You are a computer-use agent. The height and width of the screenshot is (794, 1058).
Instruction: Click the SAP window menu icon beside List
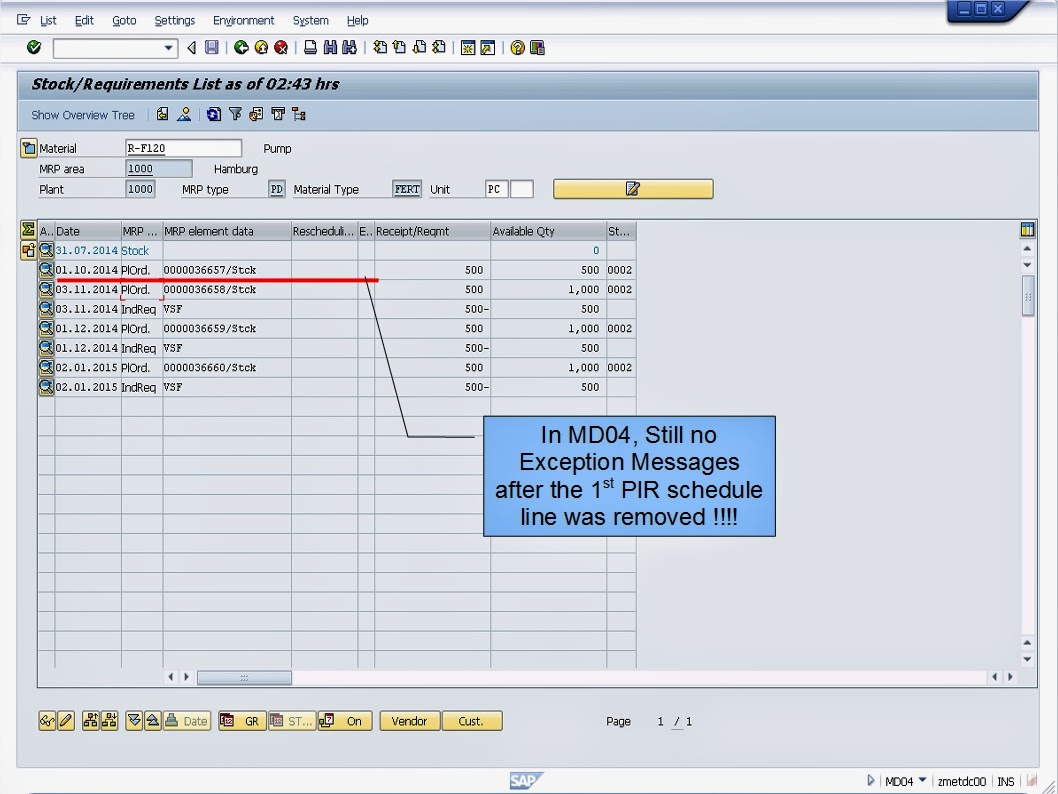click(x=24, y=20)
